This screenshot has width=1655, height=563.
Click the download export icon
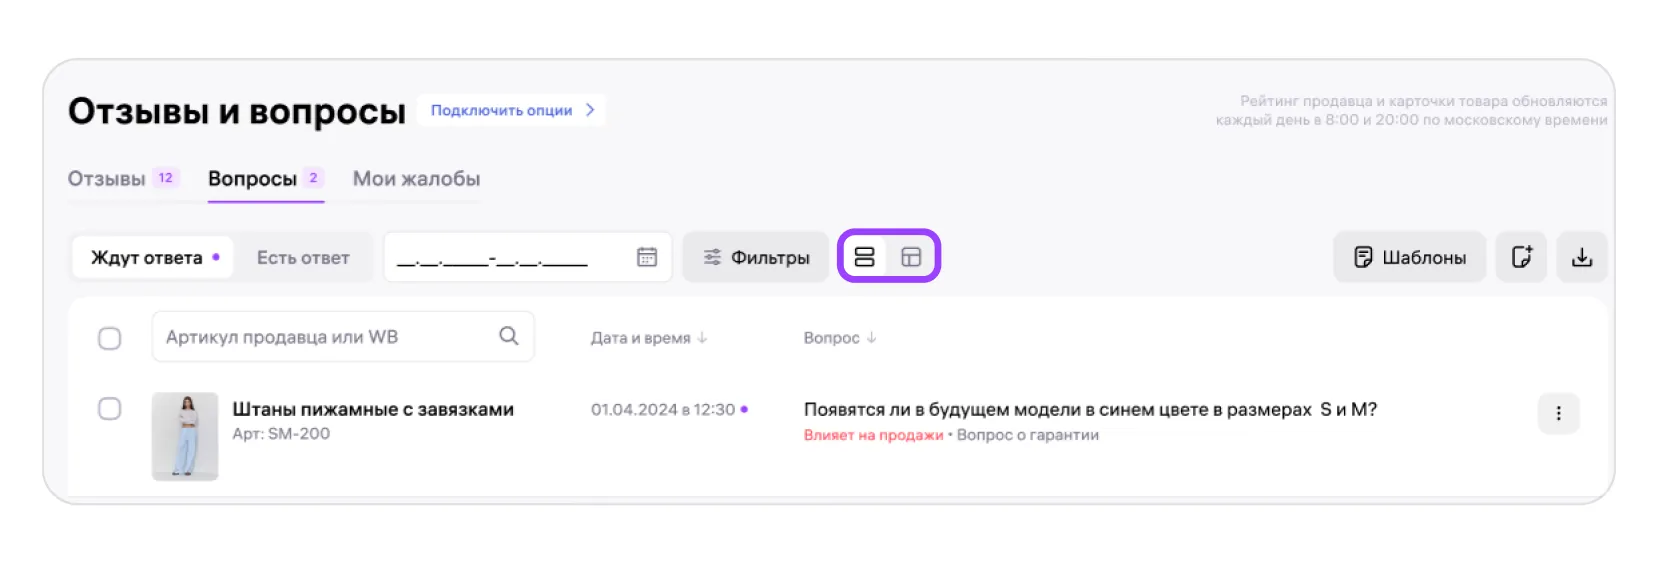1581,257
